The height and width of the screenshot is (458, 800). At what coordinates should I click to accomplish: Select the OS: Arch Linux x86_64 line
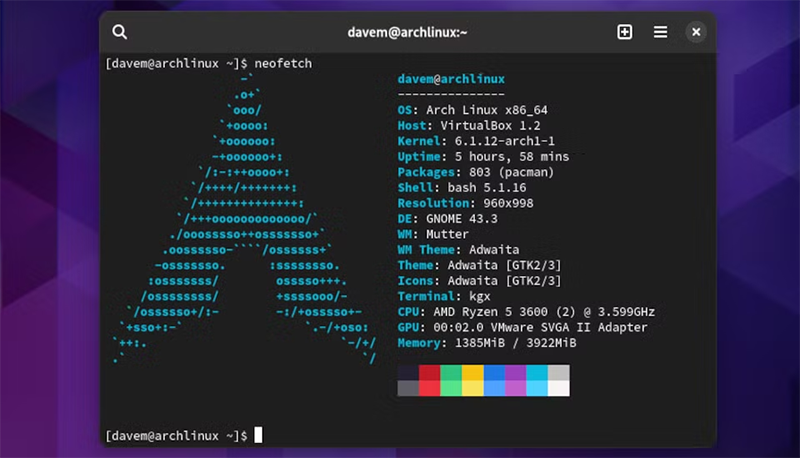[472, 110]
